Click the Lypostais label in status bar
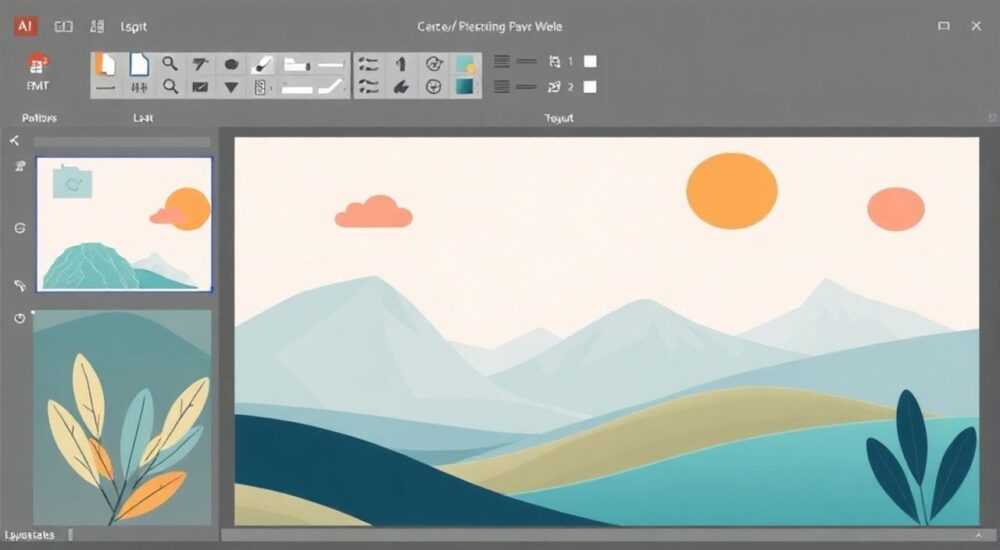Viewport: 1000px width, 550px height. [x=30, y=535]
